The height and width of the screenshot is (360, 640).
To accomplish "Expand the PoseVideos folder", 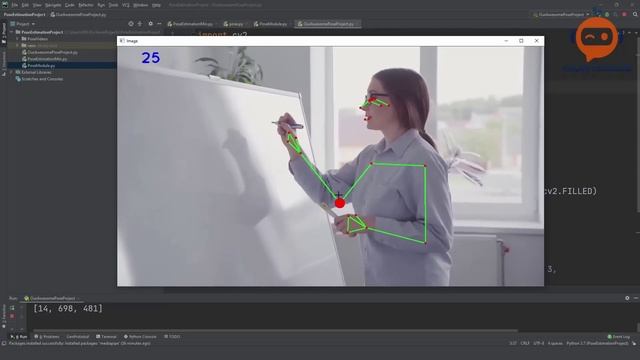I will pos(18,39).
